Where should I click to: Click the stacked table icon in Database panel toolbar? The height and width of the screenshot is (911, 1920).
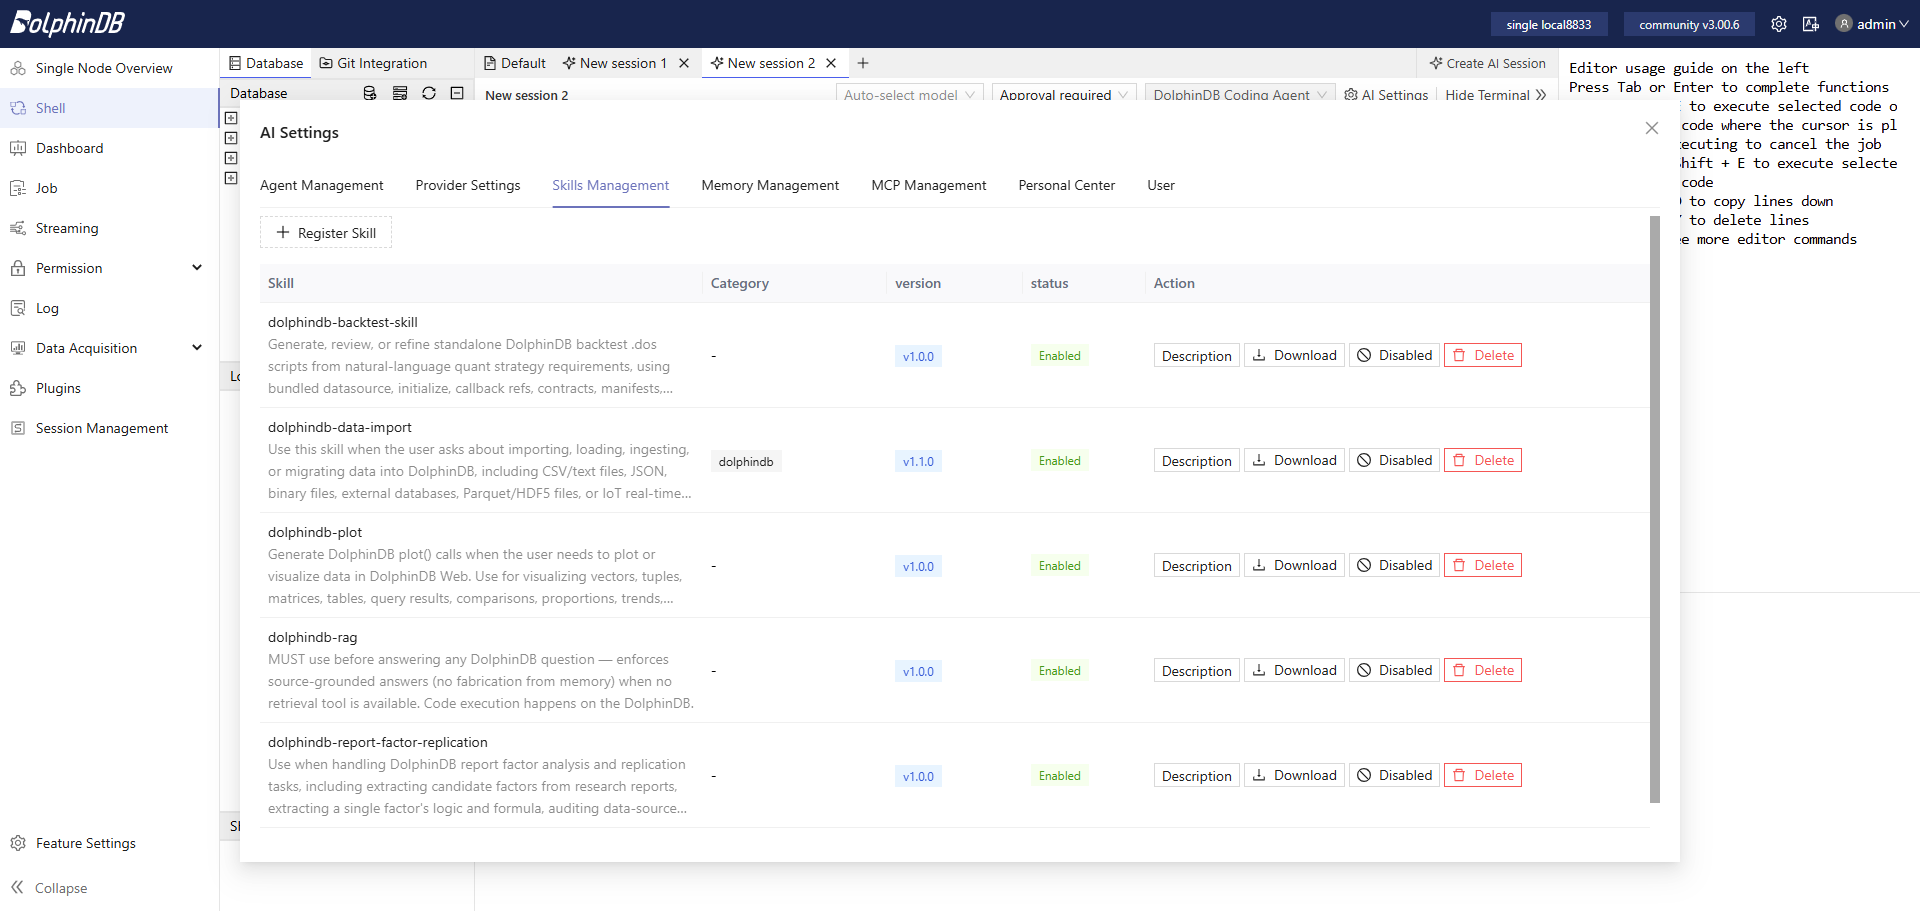pyautogui.click(x=400, y=93)
